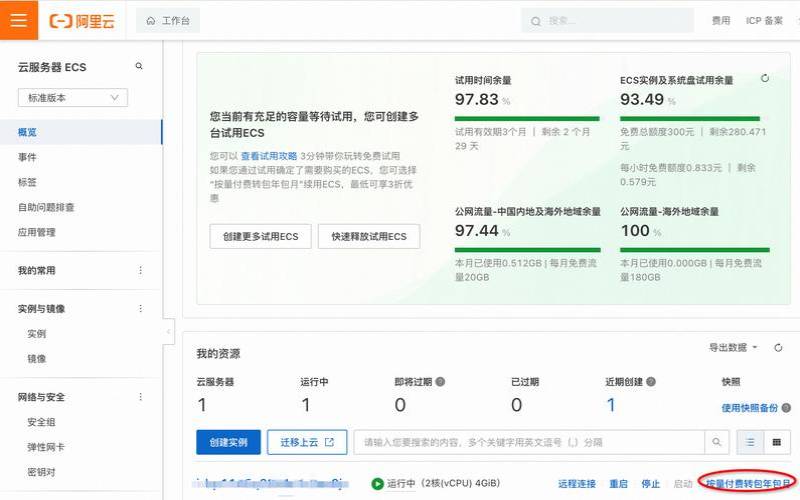Click help icon next to 近期创建

click(x=651, y=381)
